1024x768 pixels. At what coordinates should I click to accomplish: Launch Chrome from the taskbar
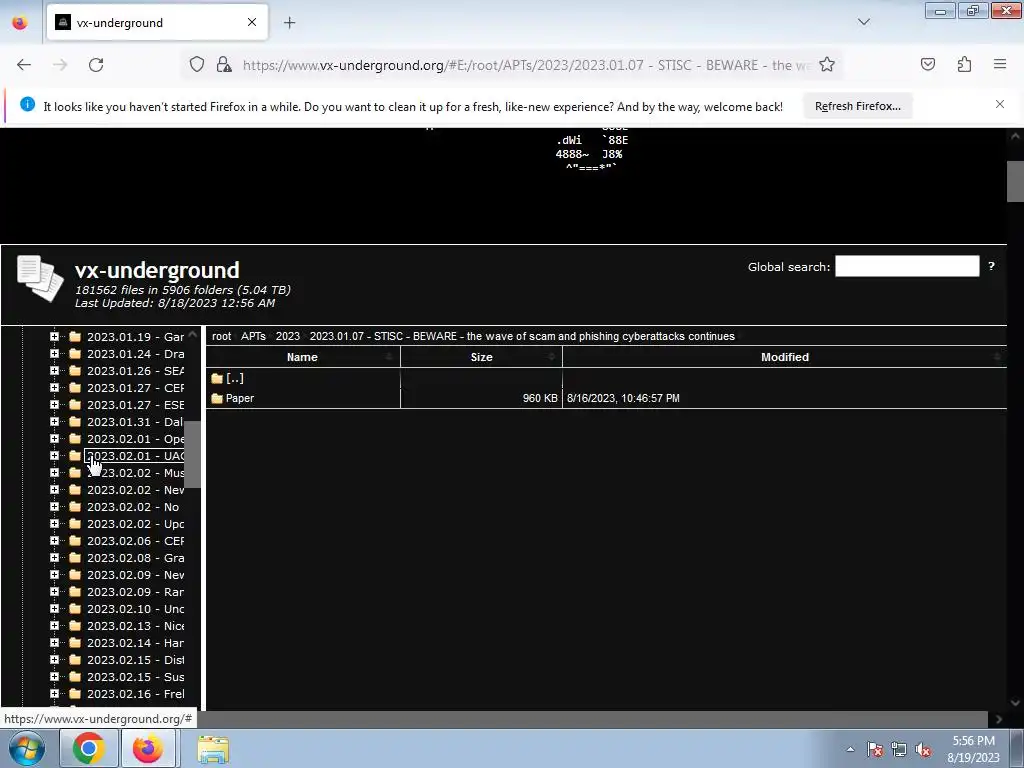[88, 748]
